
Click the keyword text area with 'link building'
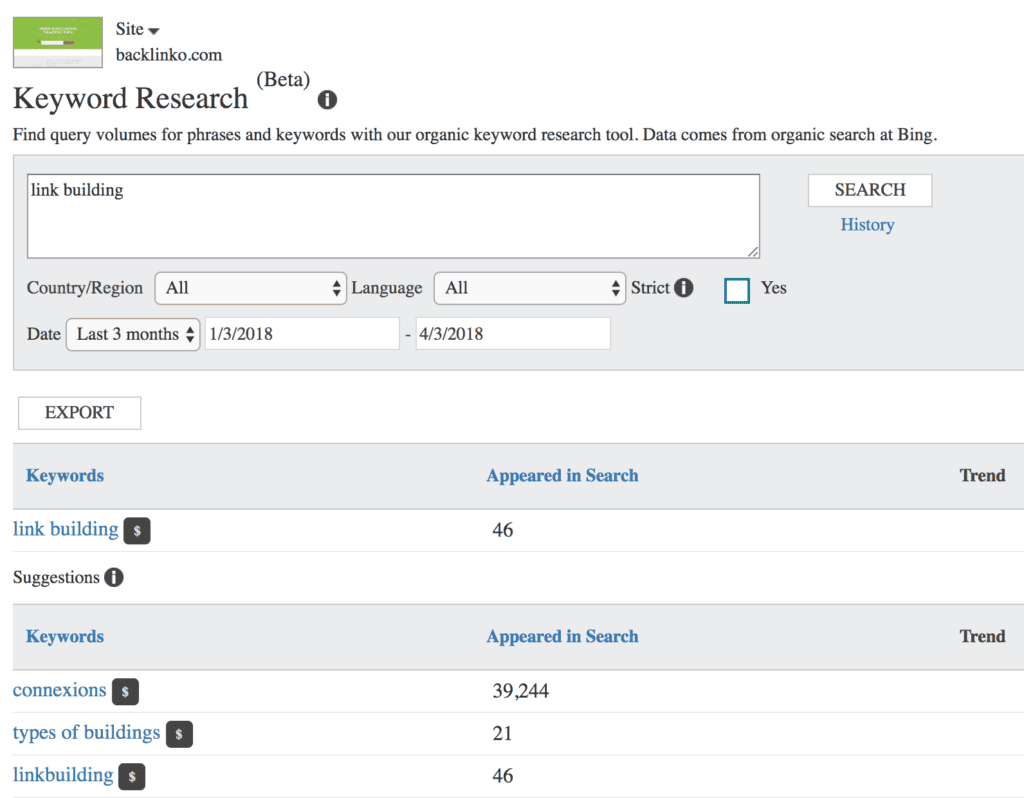pyautogui.click(x=393, y=216)
